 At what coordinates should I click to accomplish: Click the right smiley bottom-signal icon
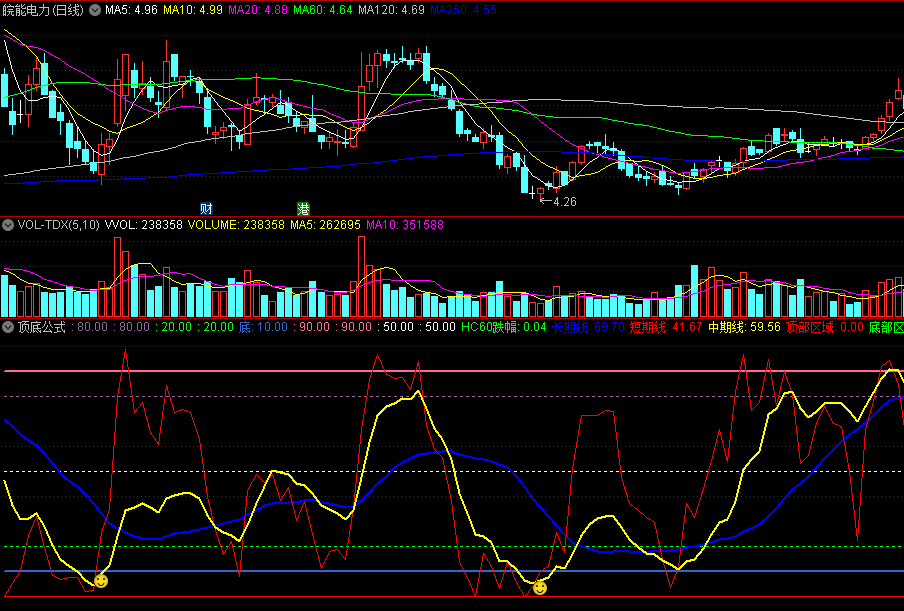pos(540,588)
